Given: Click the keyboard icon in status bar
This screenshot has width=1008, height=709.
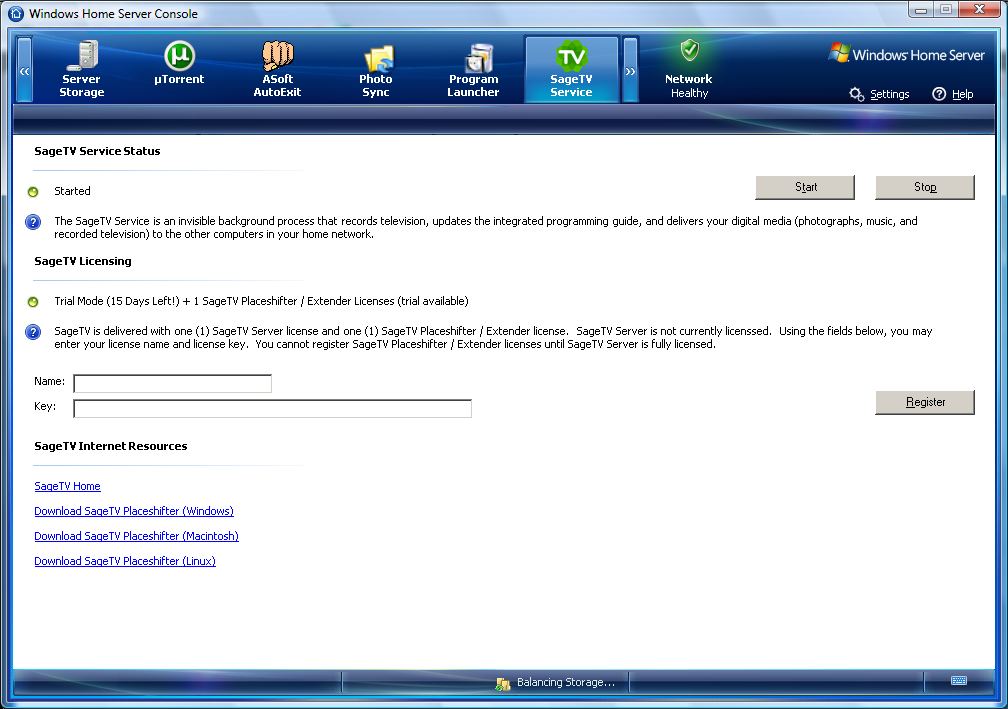Looking at the screenshot, I should [x=958, y=681].
